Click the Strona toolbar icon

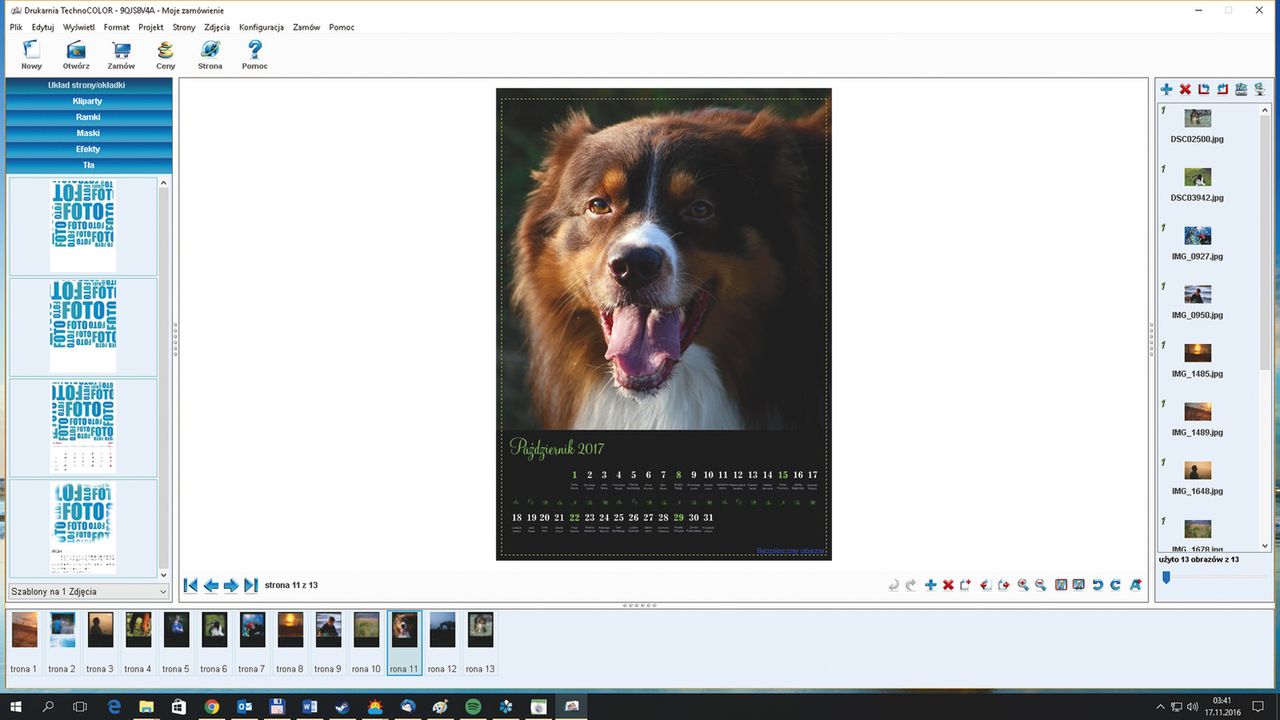point(210,50)
